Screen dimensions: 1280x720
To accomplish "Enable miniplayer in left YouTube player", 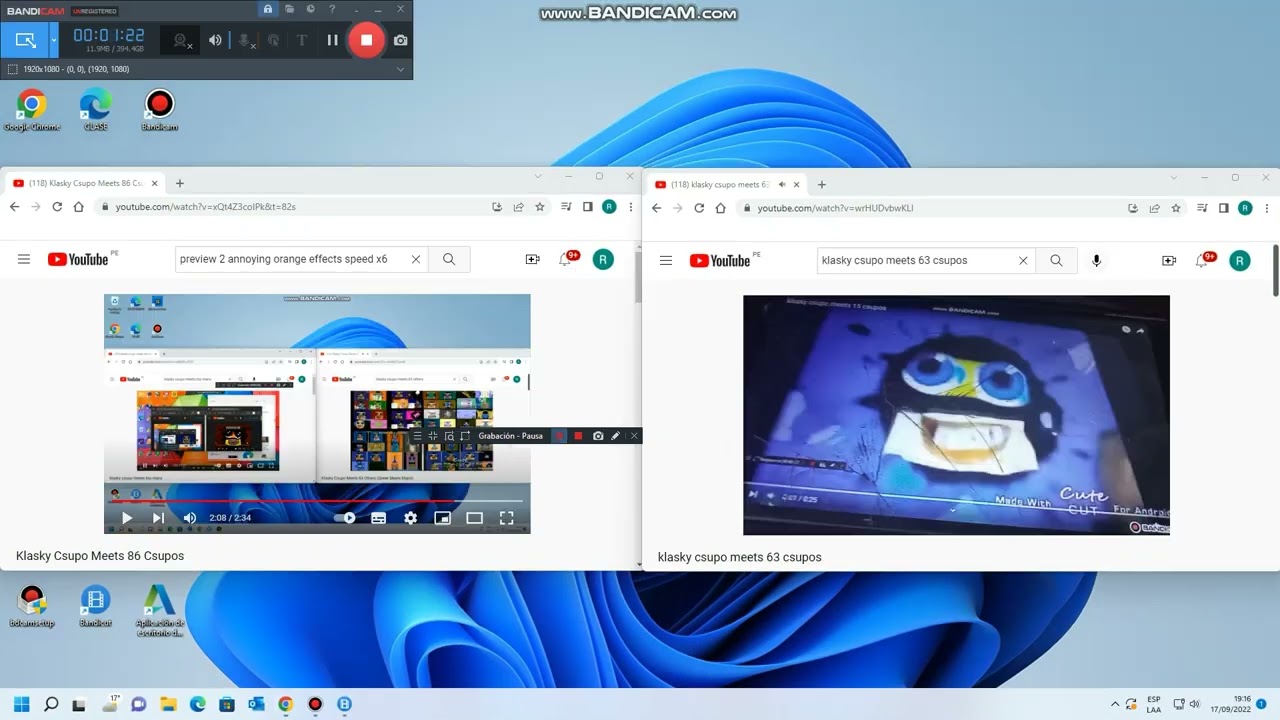I will click(x=442, y=518).
